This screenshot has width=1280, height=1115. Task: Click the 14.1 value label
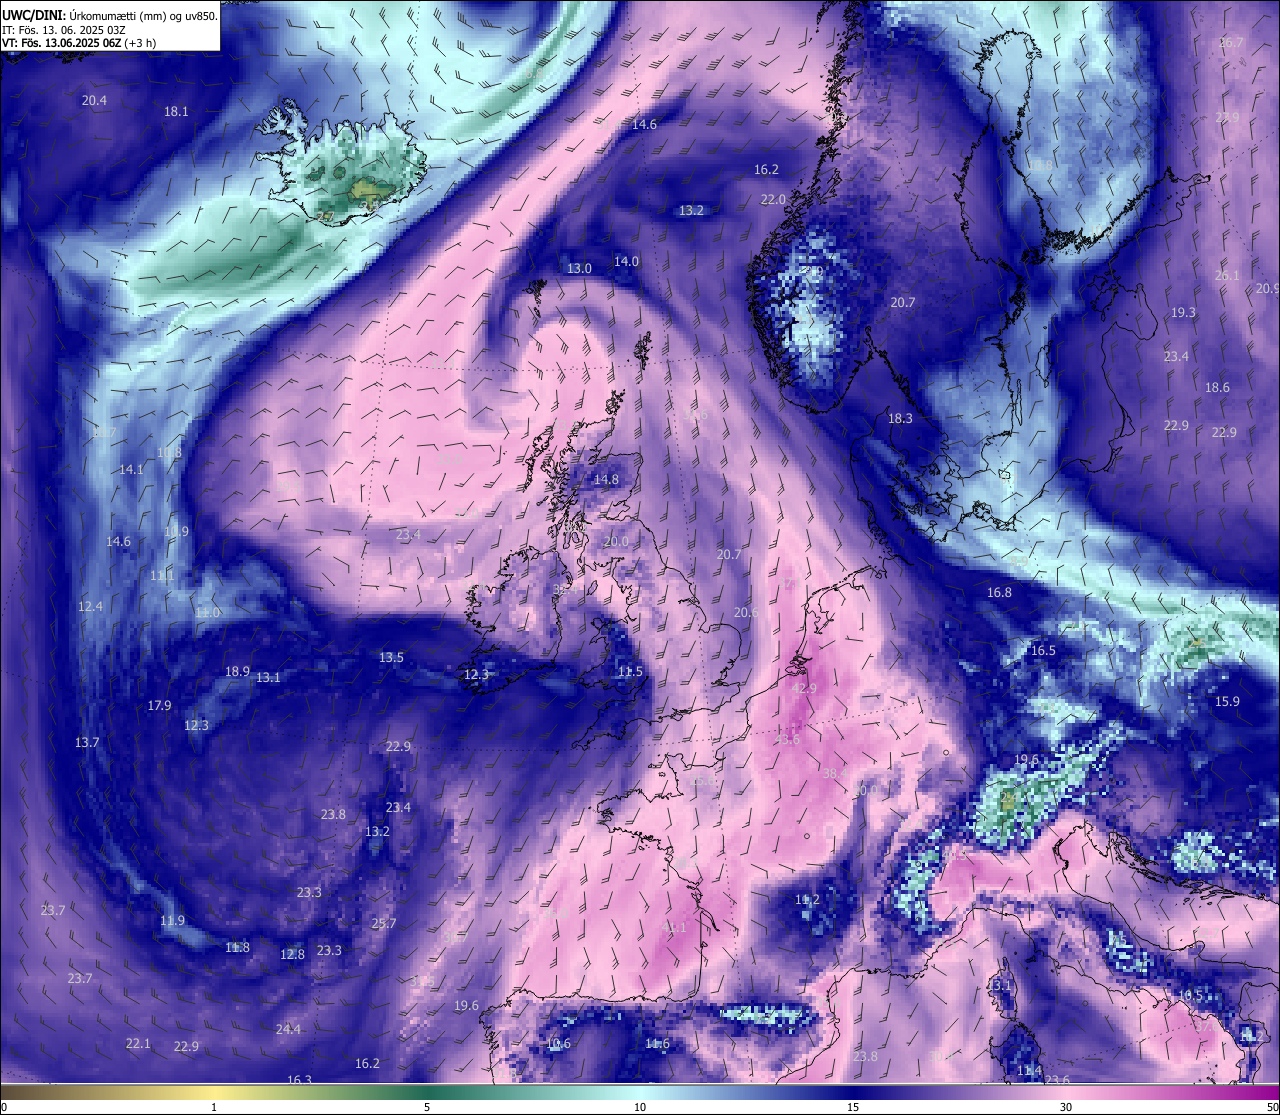coord(131,470)
